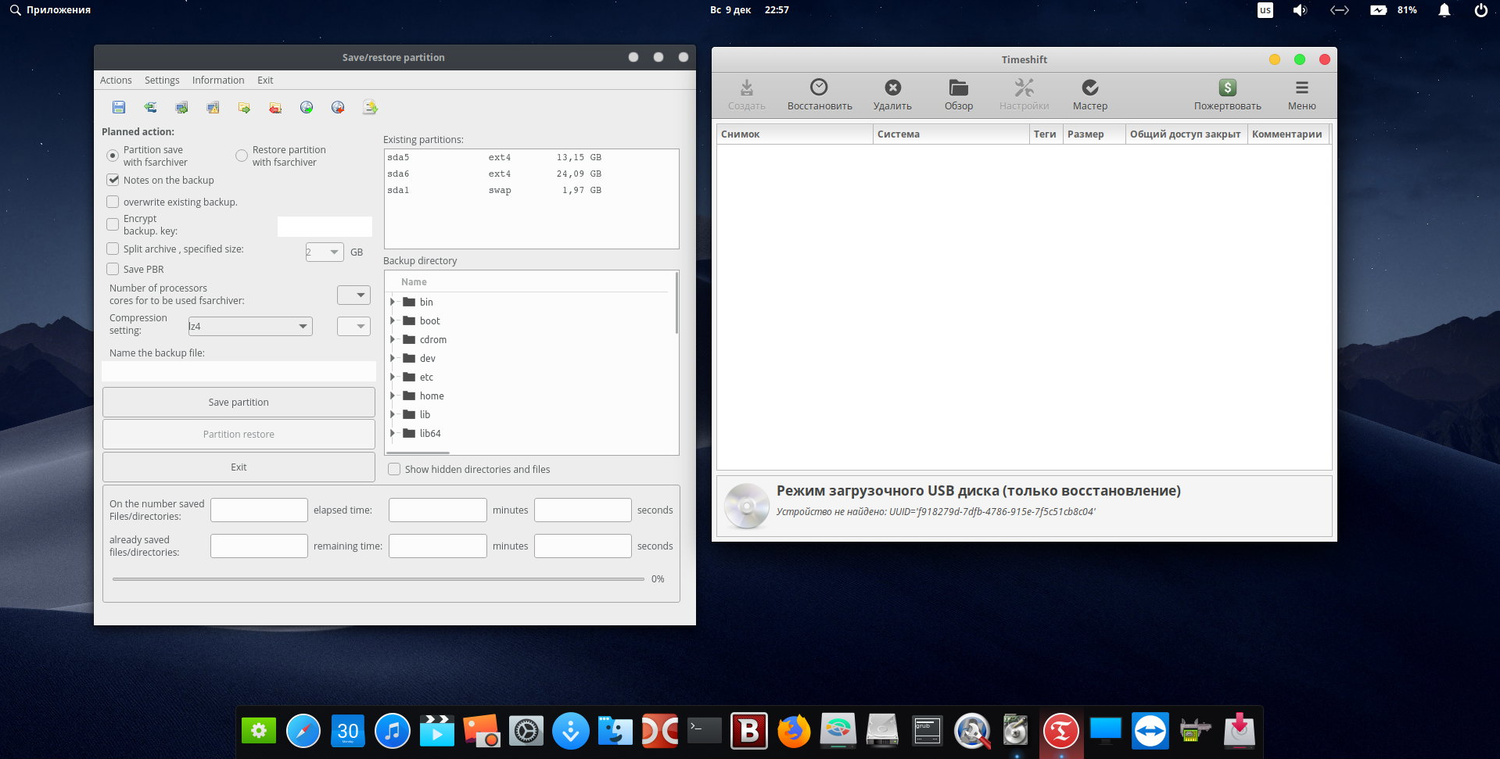Check Show hidden directories and files
This screenshot has height=759, width=1500.
(394, 469)
